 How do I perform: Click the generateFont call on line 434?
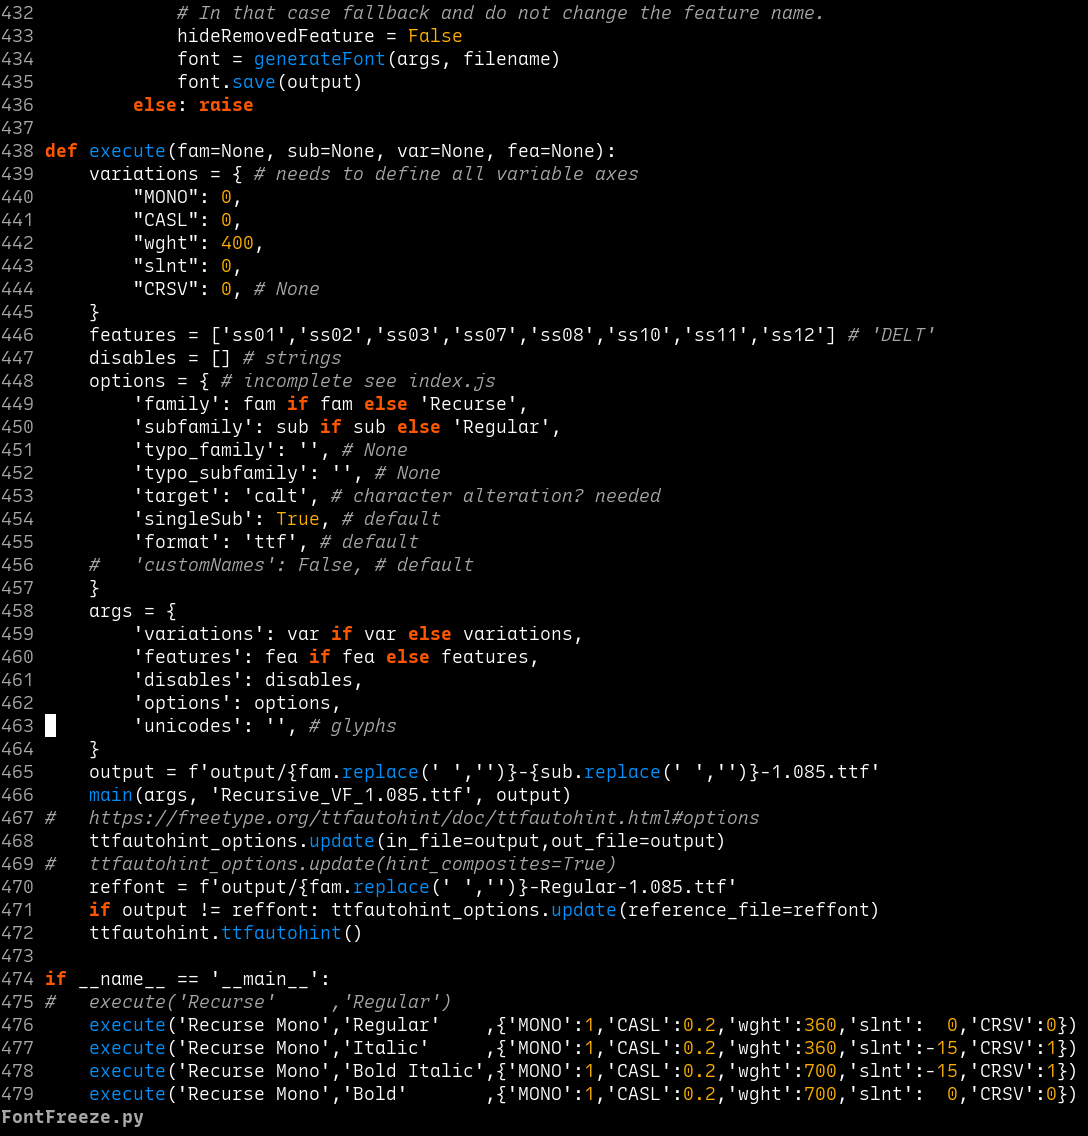point(319,59)
